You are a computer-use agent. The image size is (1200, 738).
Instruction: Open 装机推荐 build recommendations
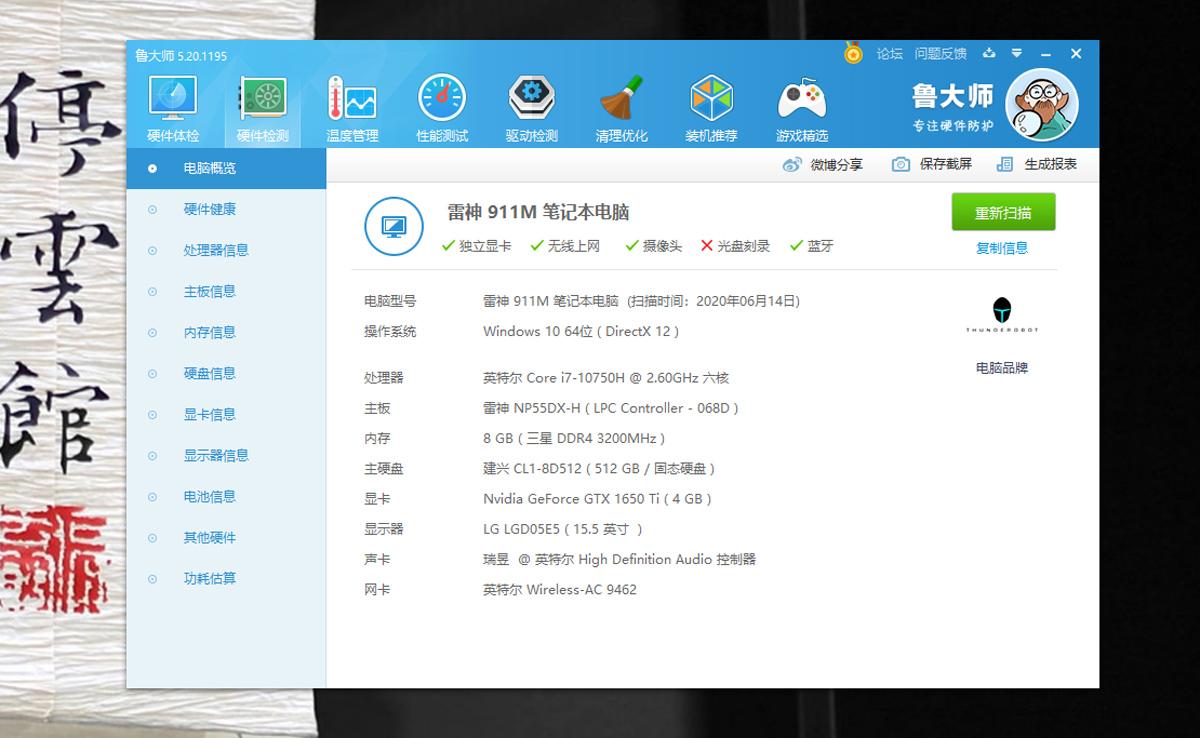711,110
